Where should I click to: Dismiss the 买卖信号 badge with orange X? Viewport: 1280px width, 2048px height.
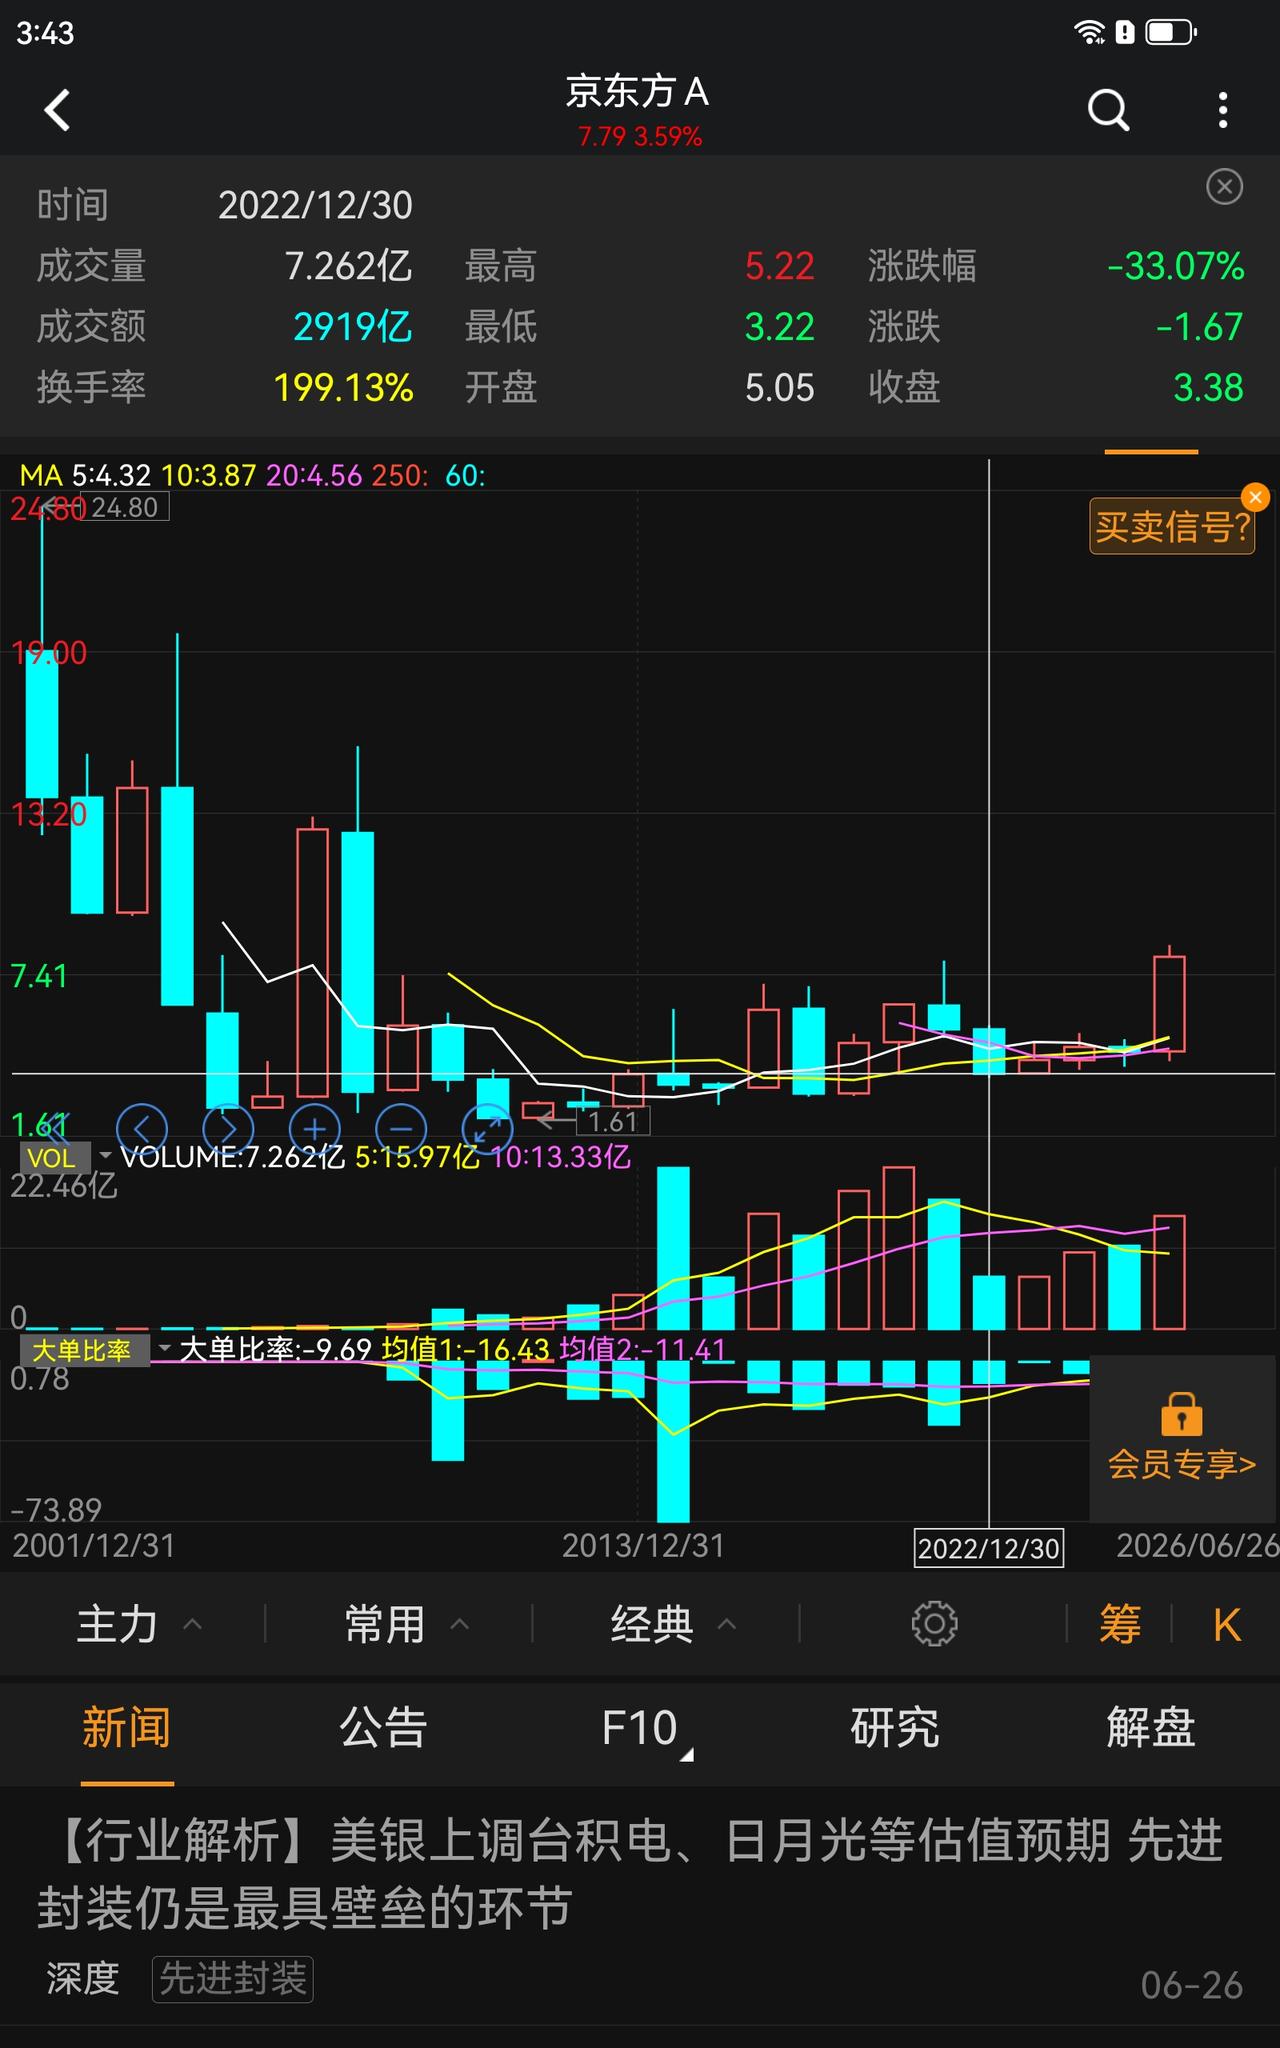[1254, 497]
